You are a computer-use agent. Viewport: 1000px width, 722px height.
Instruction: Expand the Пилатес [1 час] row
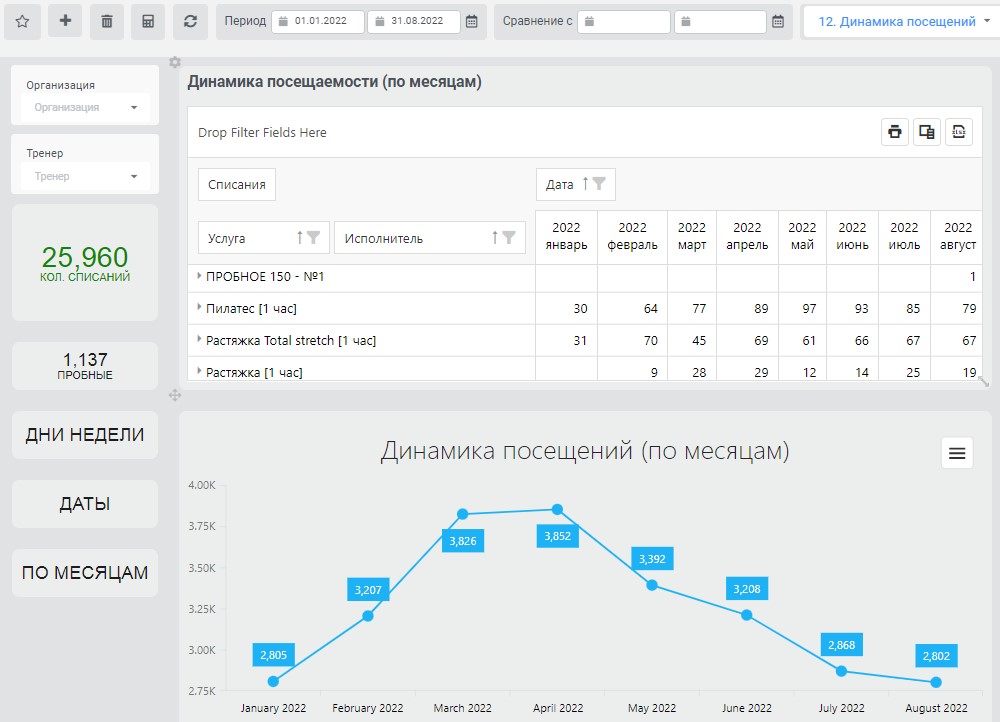(x=199, y=307)
